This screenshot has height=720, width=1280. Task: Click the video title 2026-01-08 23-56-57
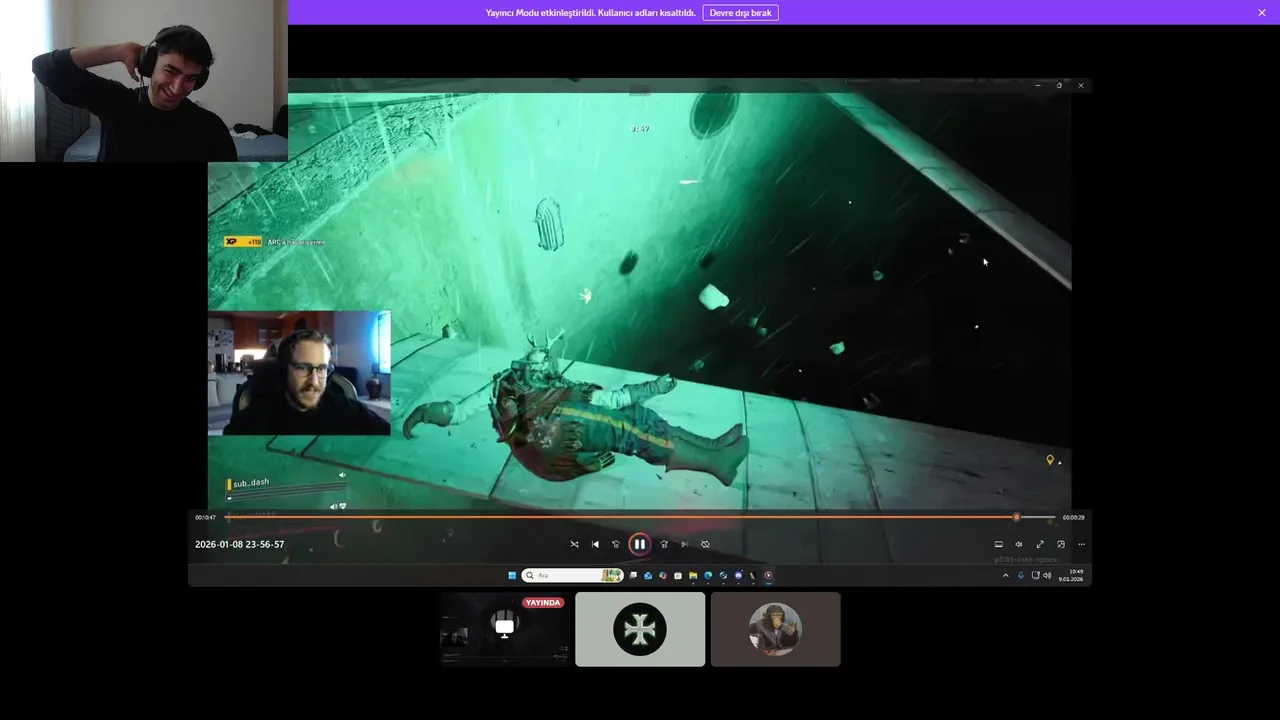click(240, 544)
